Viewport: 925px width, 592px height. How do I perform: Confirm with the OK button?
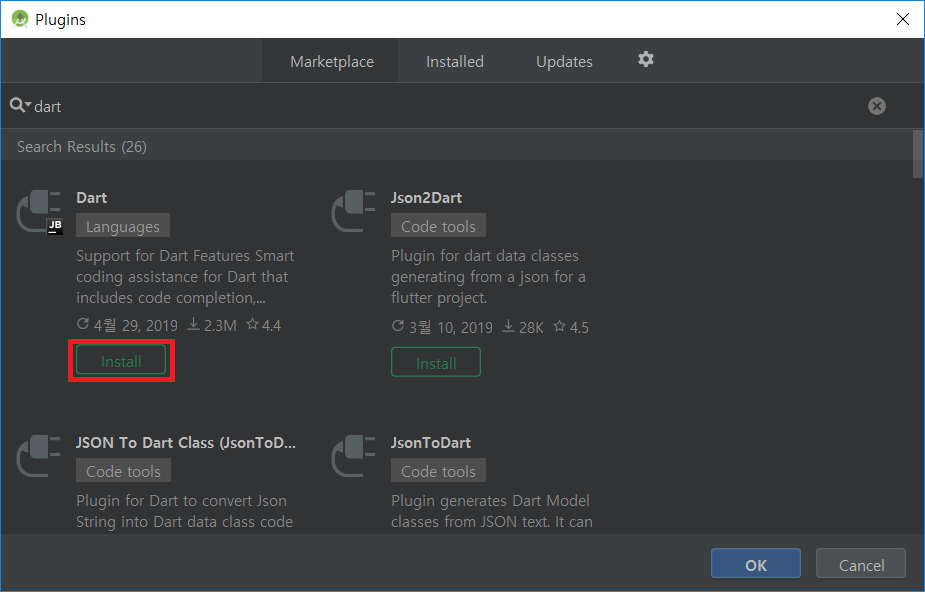[756, 564]
